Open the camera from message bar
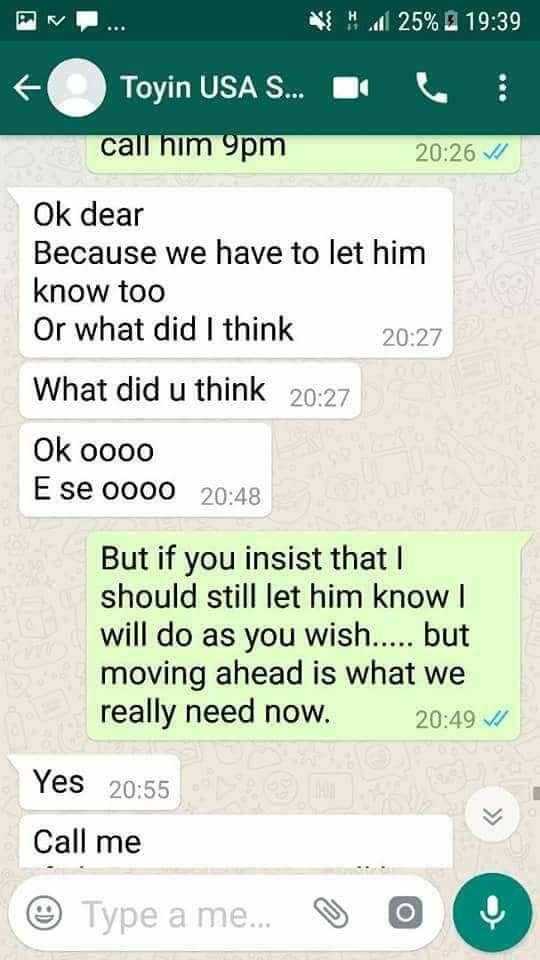The height and width of the screenshot is (960, 540). tap(405, 913)
